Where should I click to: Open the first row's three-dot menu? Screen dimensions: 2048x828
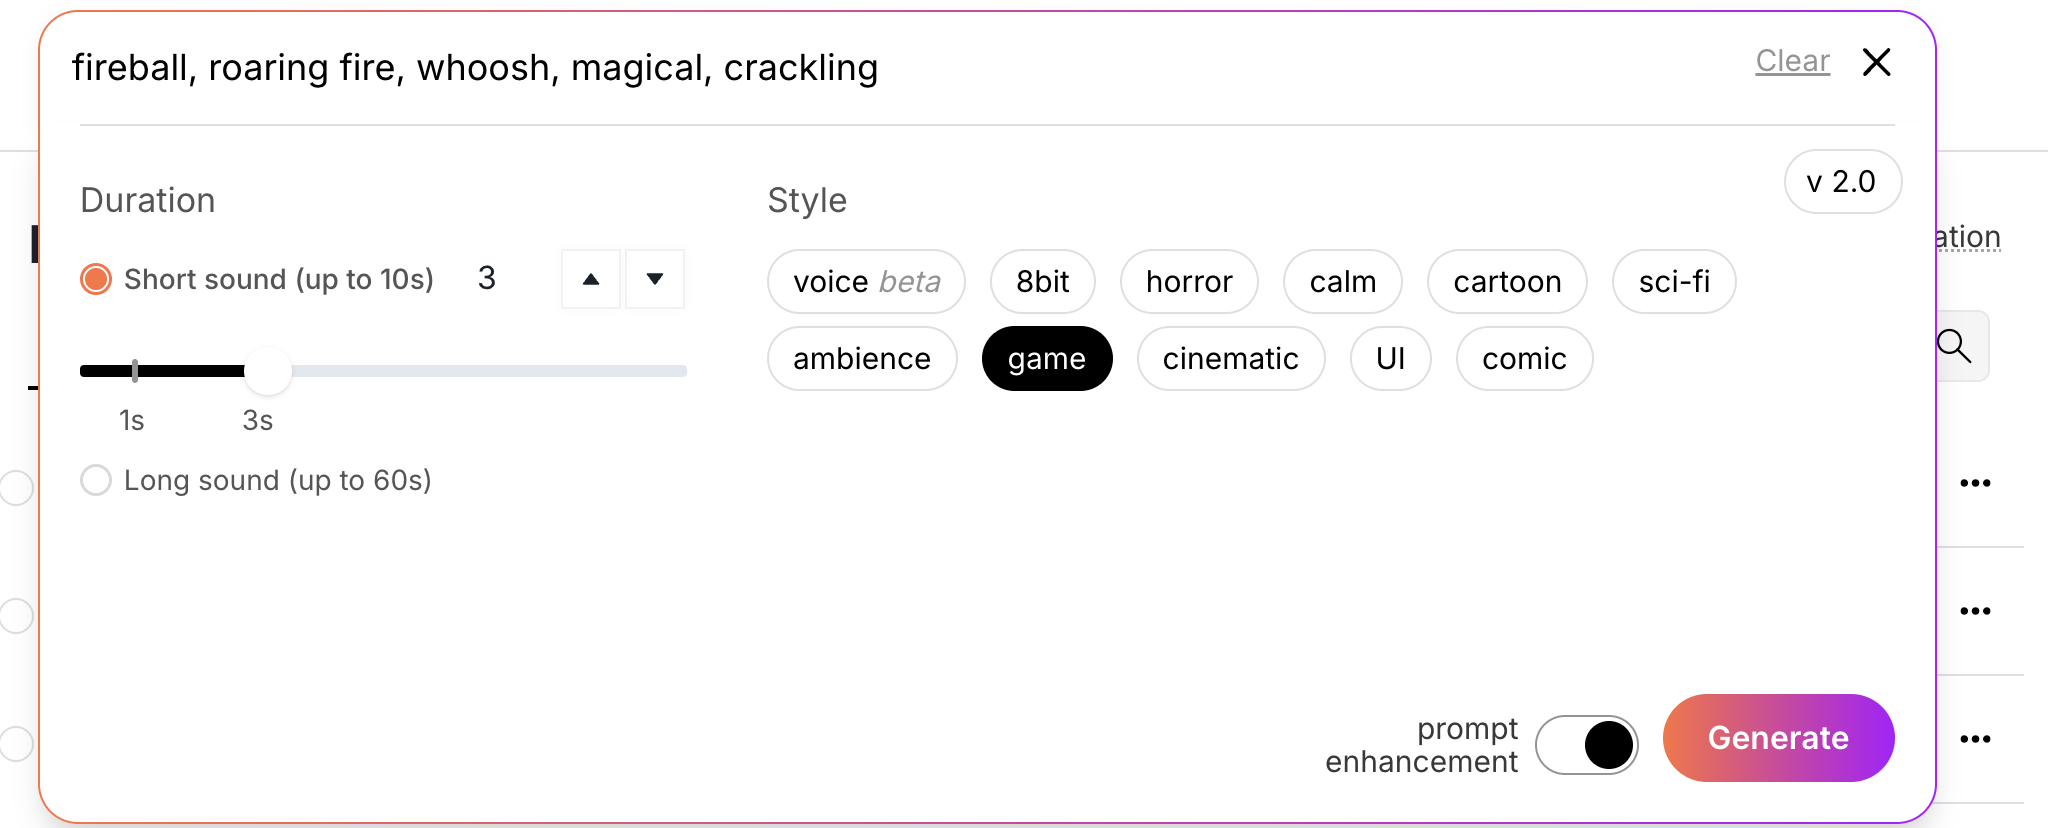pyautogui.click(x=1975, y=484)
